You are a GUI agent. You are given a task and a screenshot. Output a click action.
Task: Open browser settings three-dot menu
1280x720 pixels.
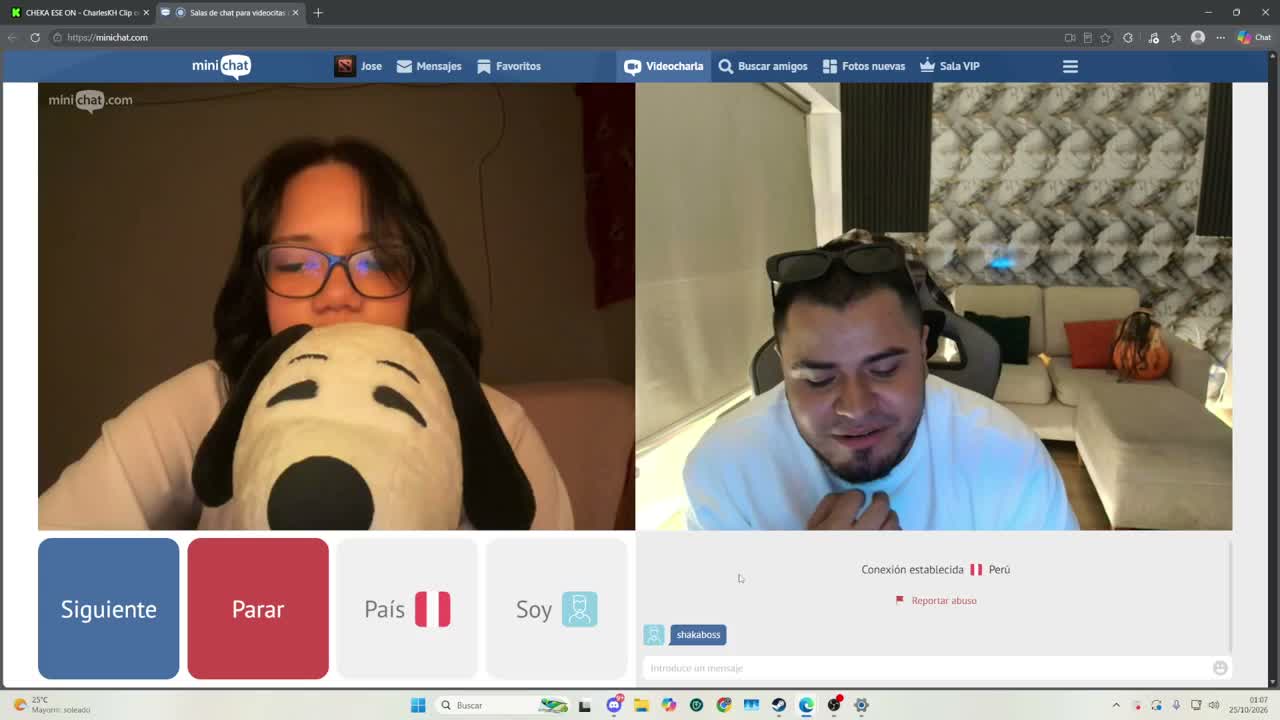click(1220, 37)
